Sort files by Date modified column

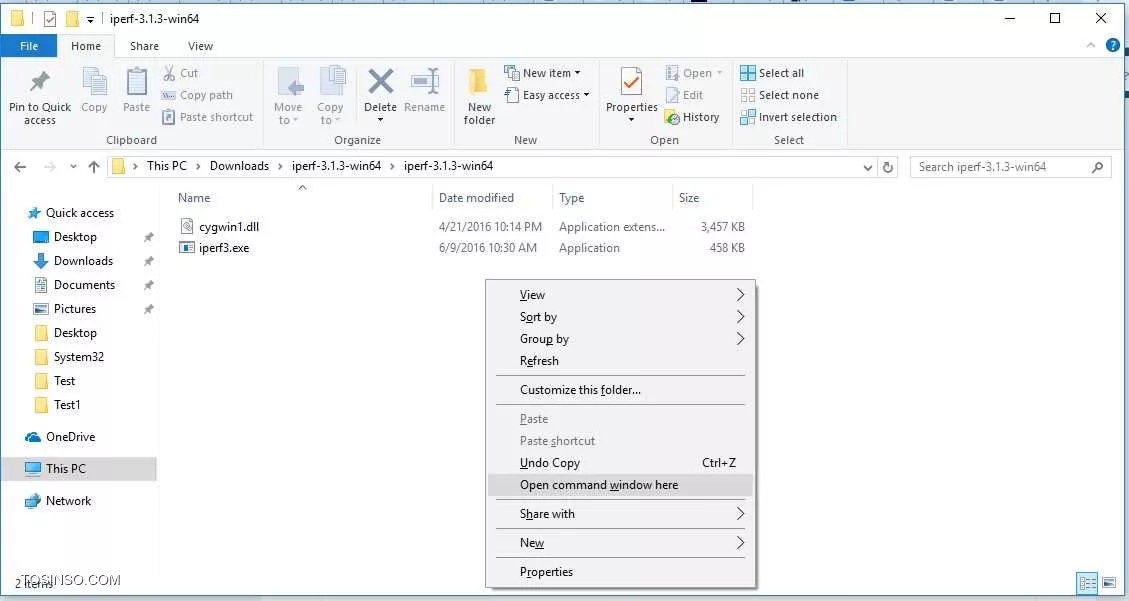pos(492,198)
